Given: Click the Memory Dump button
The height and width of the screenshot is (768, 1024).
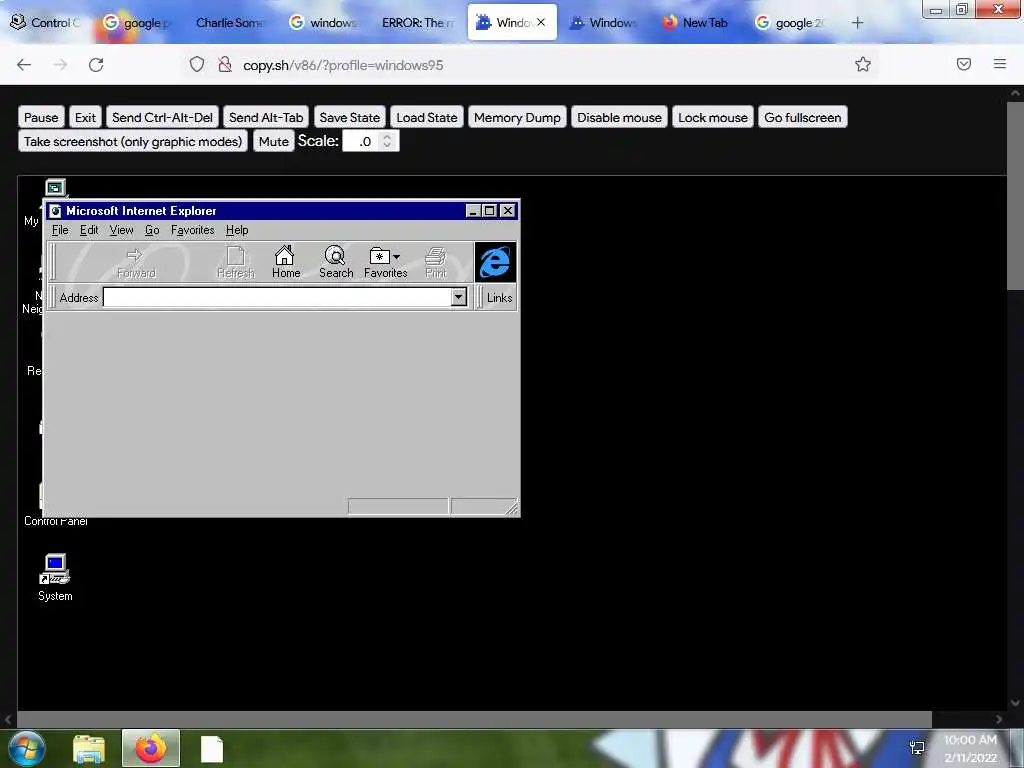Looking at the screenshot, I should (517, 118).
